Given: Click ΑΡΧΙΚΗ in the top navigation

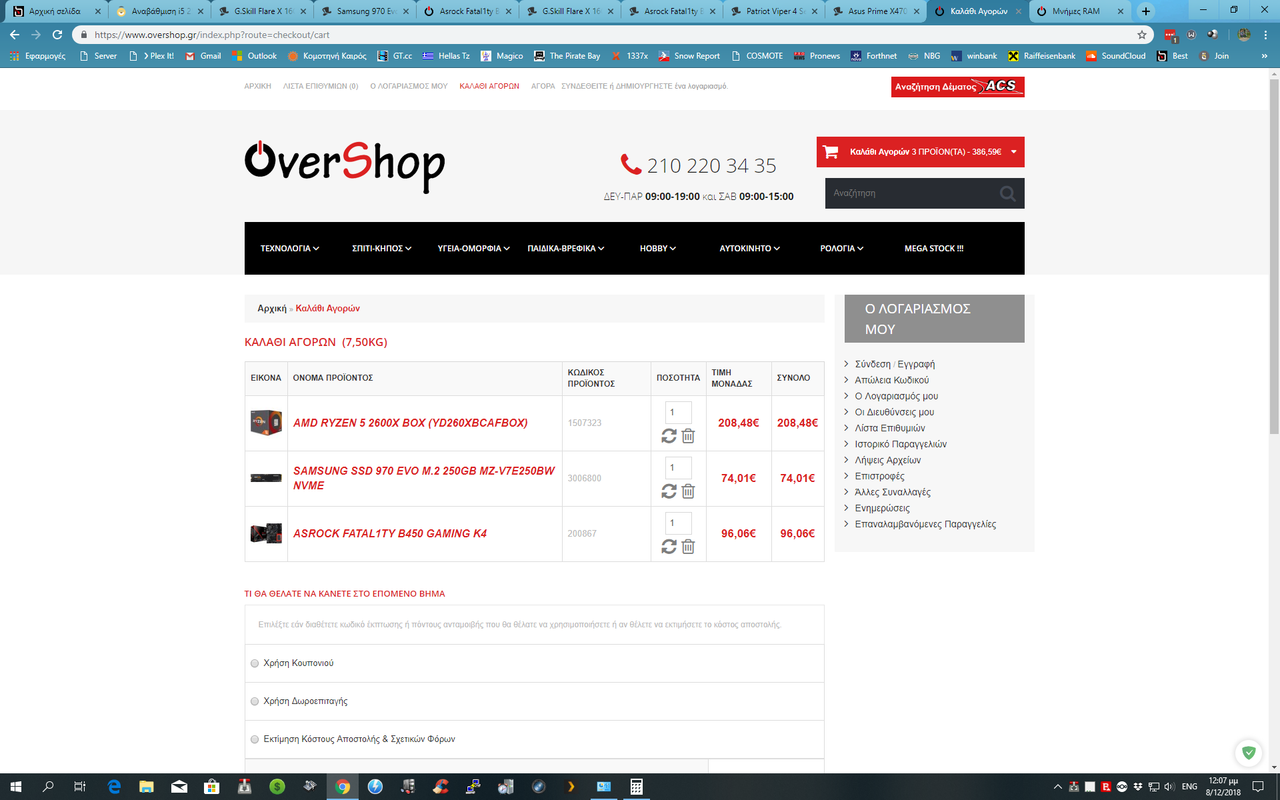Looking at the screenshot, I should tap(258, 86).
